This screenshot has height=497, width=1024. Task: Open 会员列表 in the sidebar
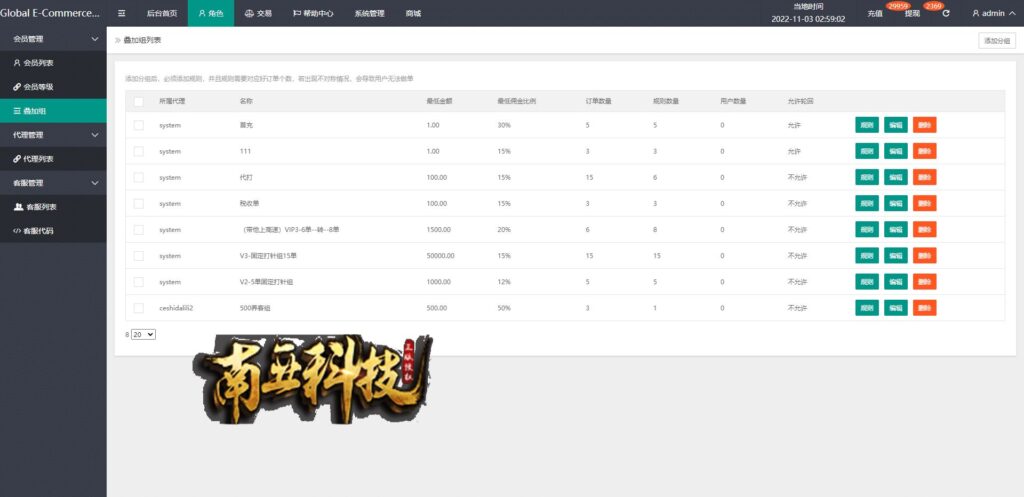[x=53, y=63]
